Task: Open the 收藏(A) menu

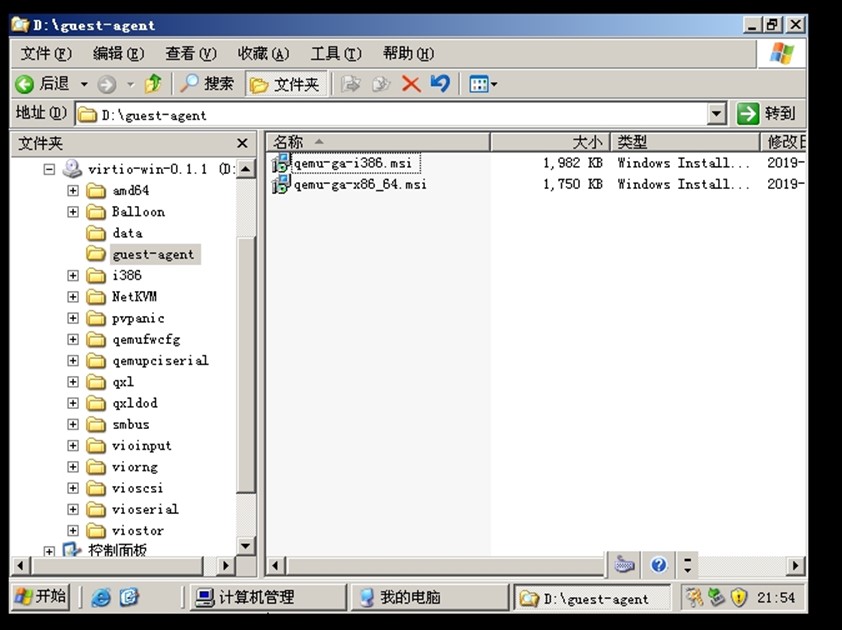Action: pos(263,54)
